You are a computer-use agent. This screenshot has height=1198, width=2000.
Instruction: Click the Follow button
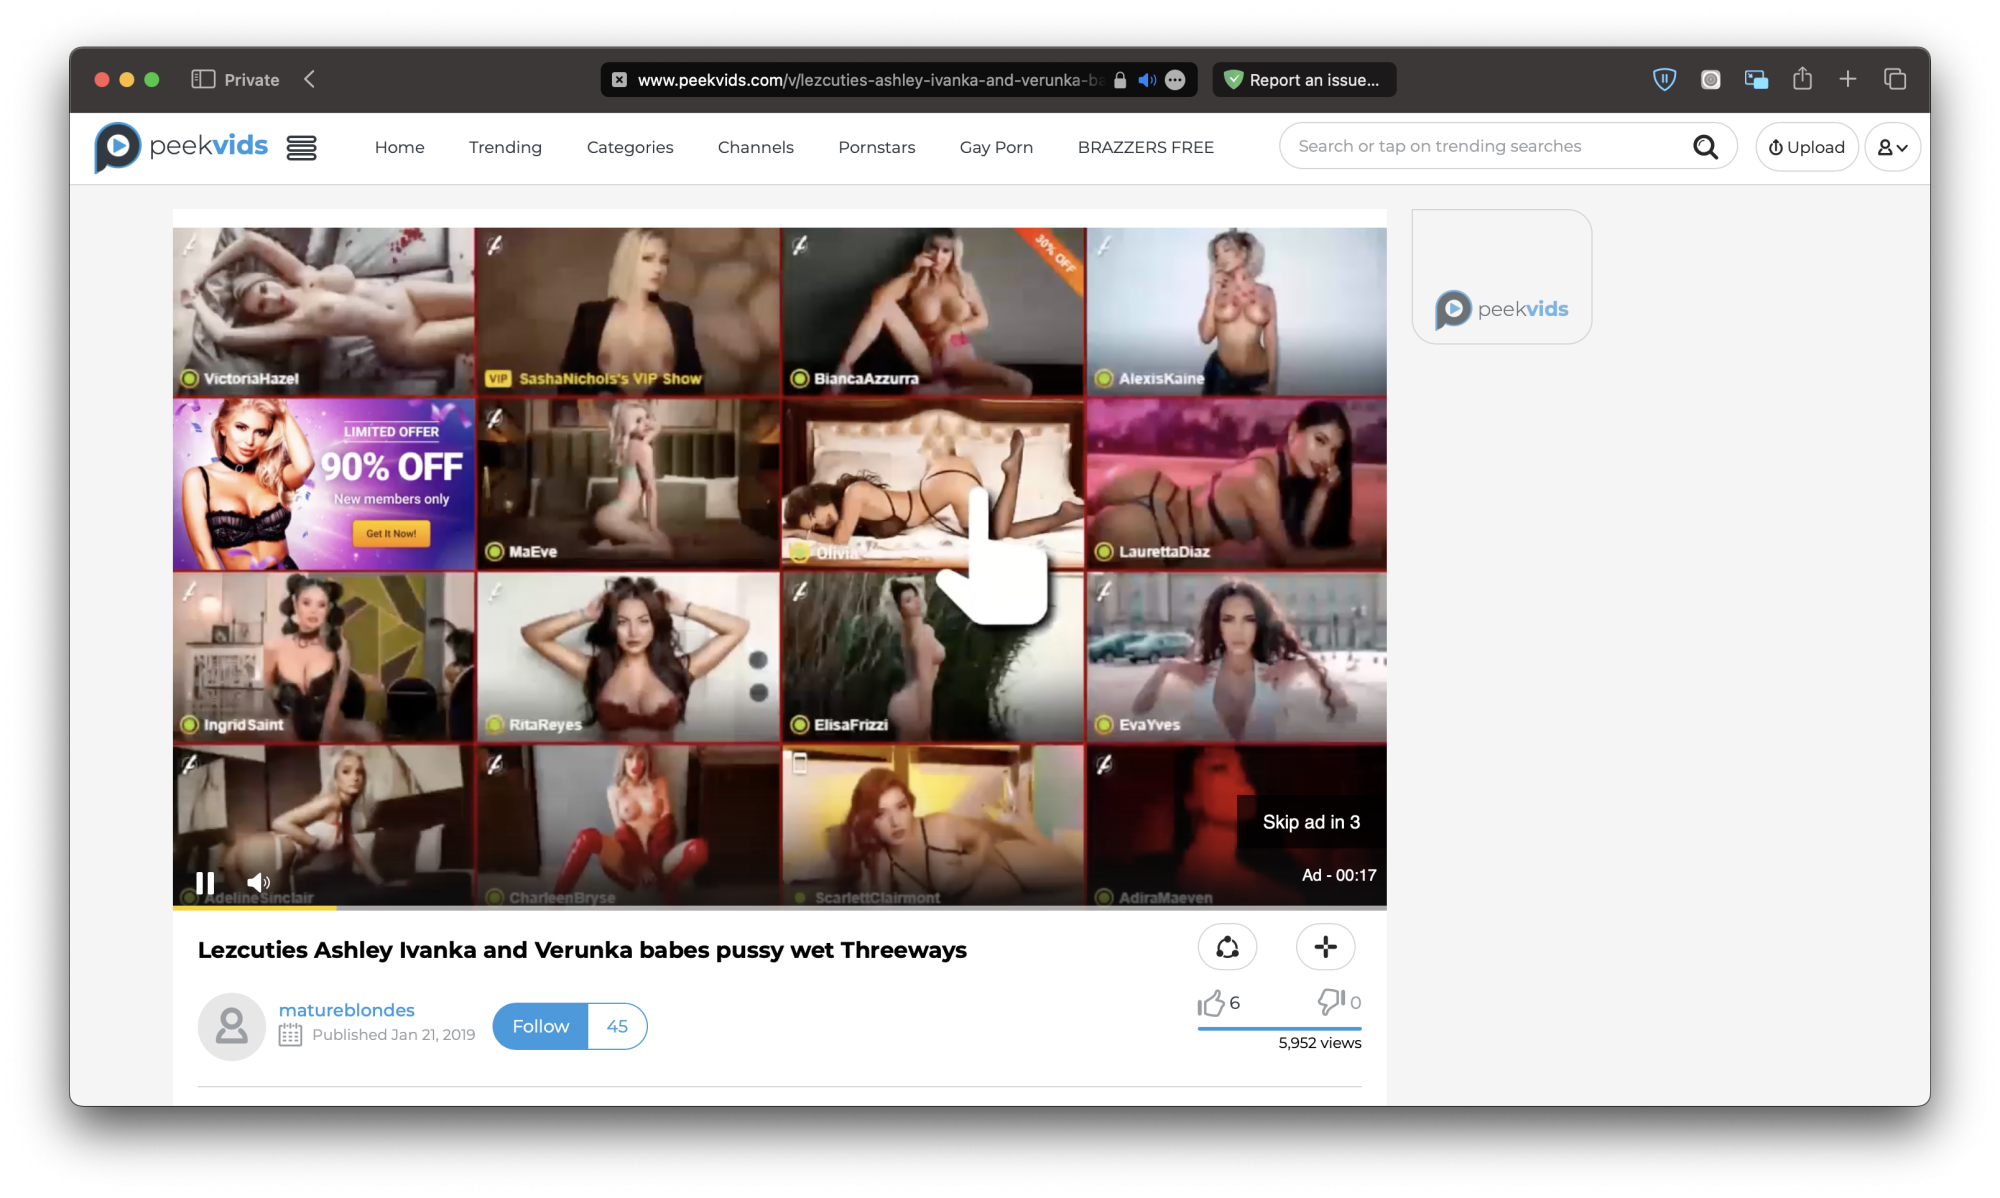(540, 1026)
